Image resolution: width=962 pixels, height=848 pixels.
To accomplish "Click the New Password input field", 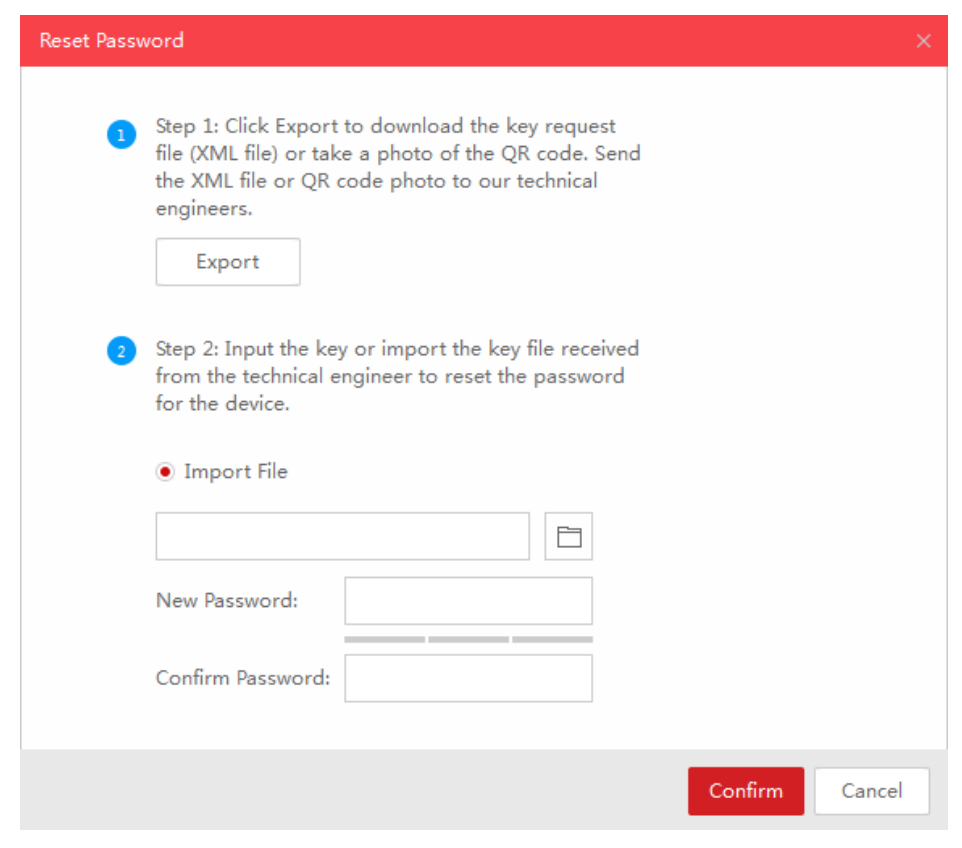I will pos(467,600).
